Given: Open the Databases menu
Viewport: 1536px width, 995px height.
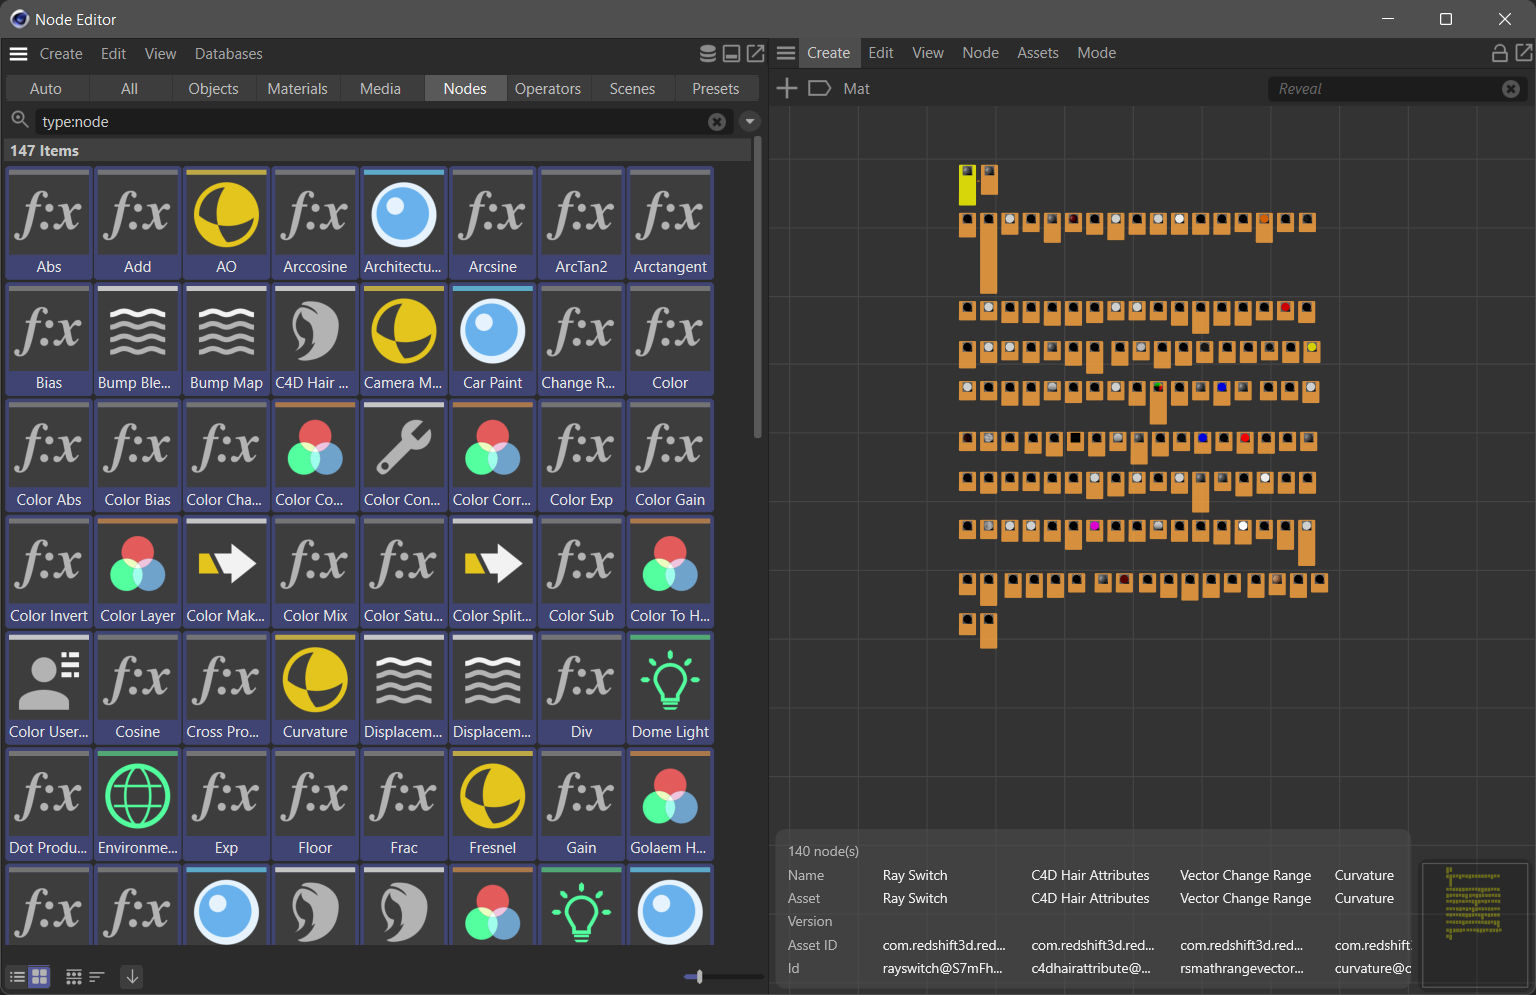Looking at the screenshot, I should 229,54.
